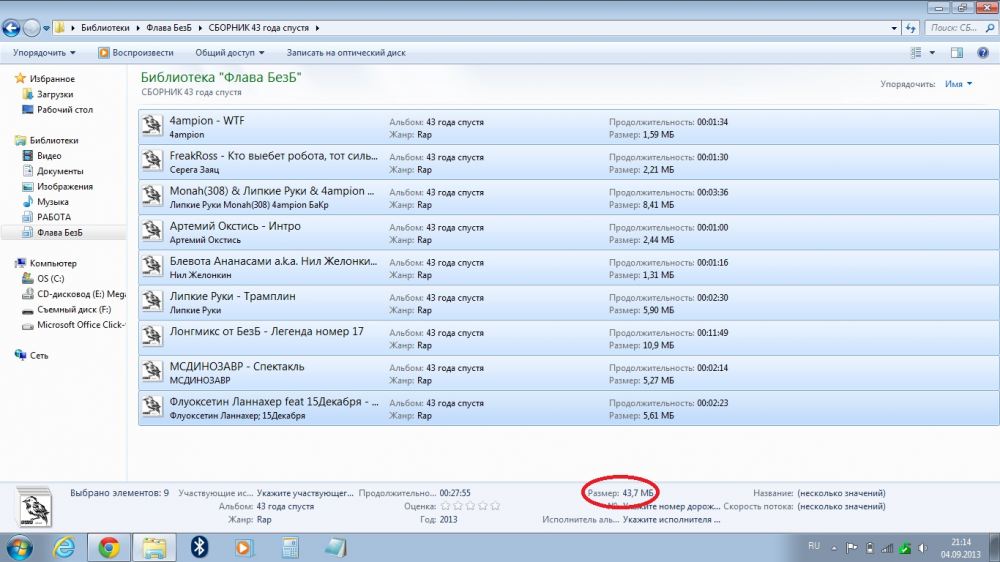1000x562 pixels.
Task: Choose Записать на оптический диск
Action: (x=346, y=53)
